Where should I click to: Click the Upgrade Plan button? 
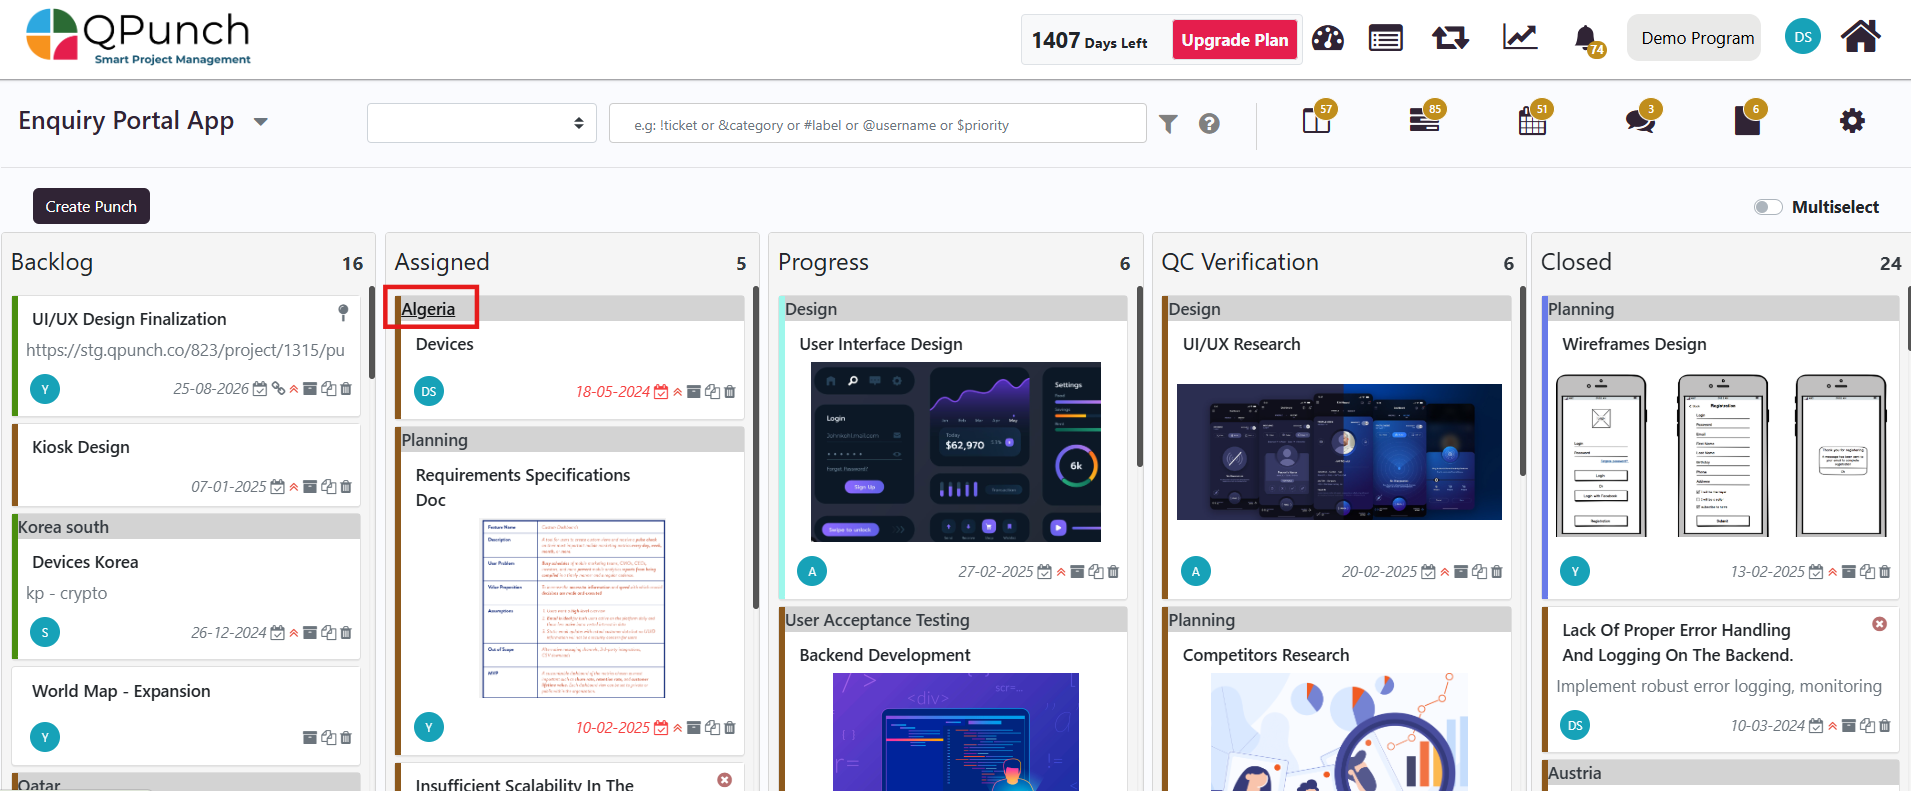tap(1234, 40)
